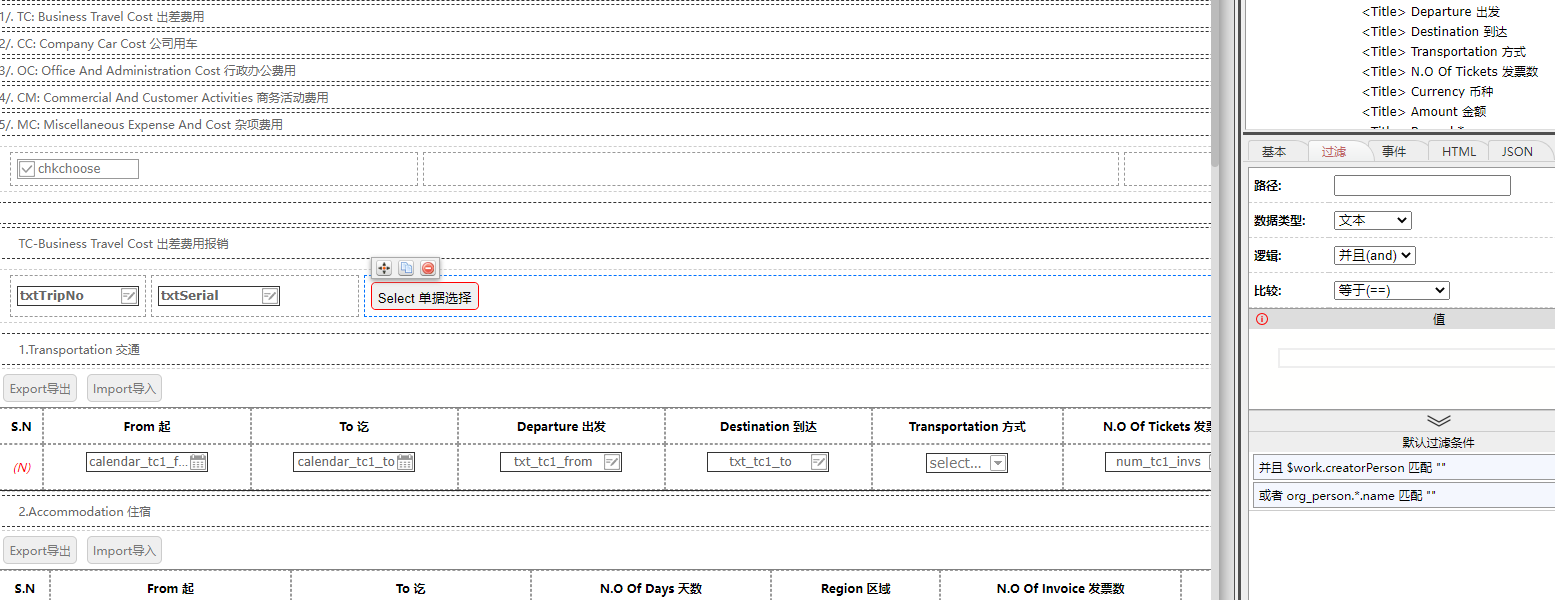1555x600 pixels.
Task: Click Departure 出发 column header in table
Action: (561, 427)
